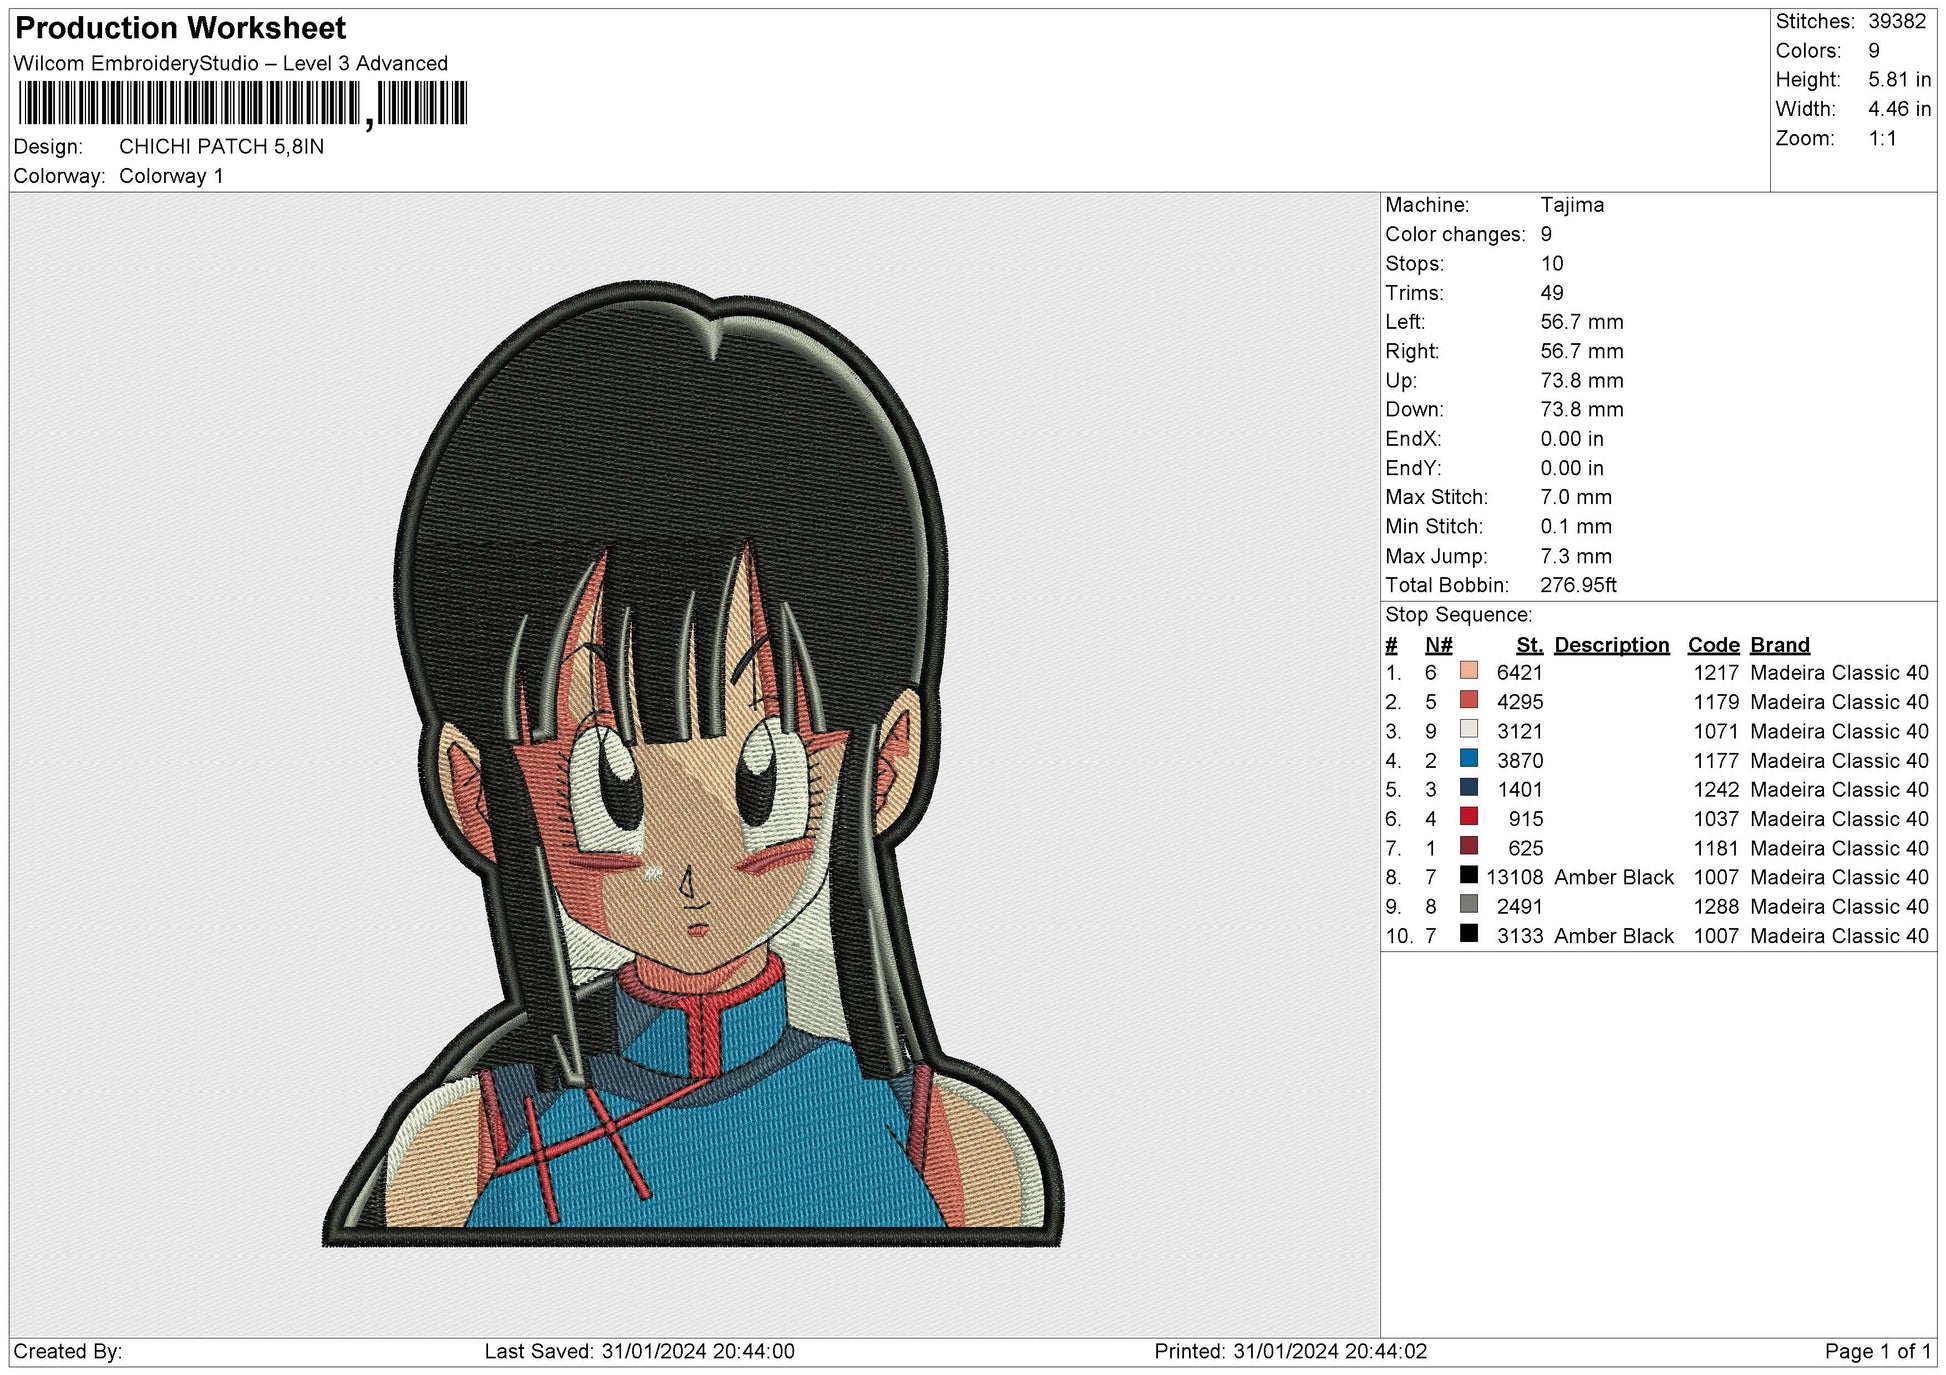Click the bright red swatch in stop 6

(1468, 817)
